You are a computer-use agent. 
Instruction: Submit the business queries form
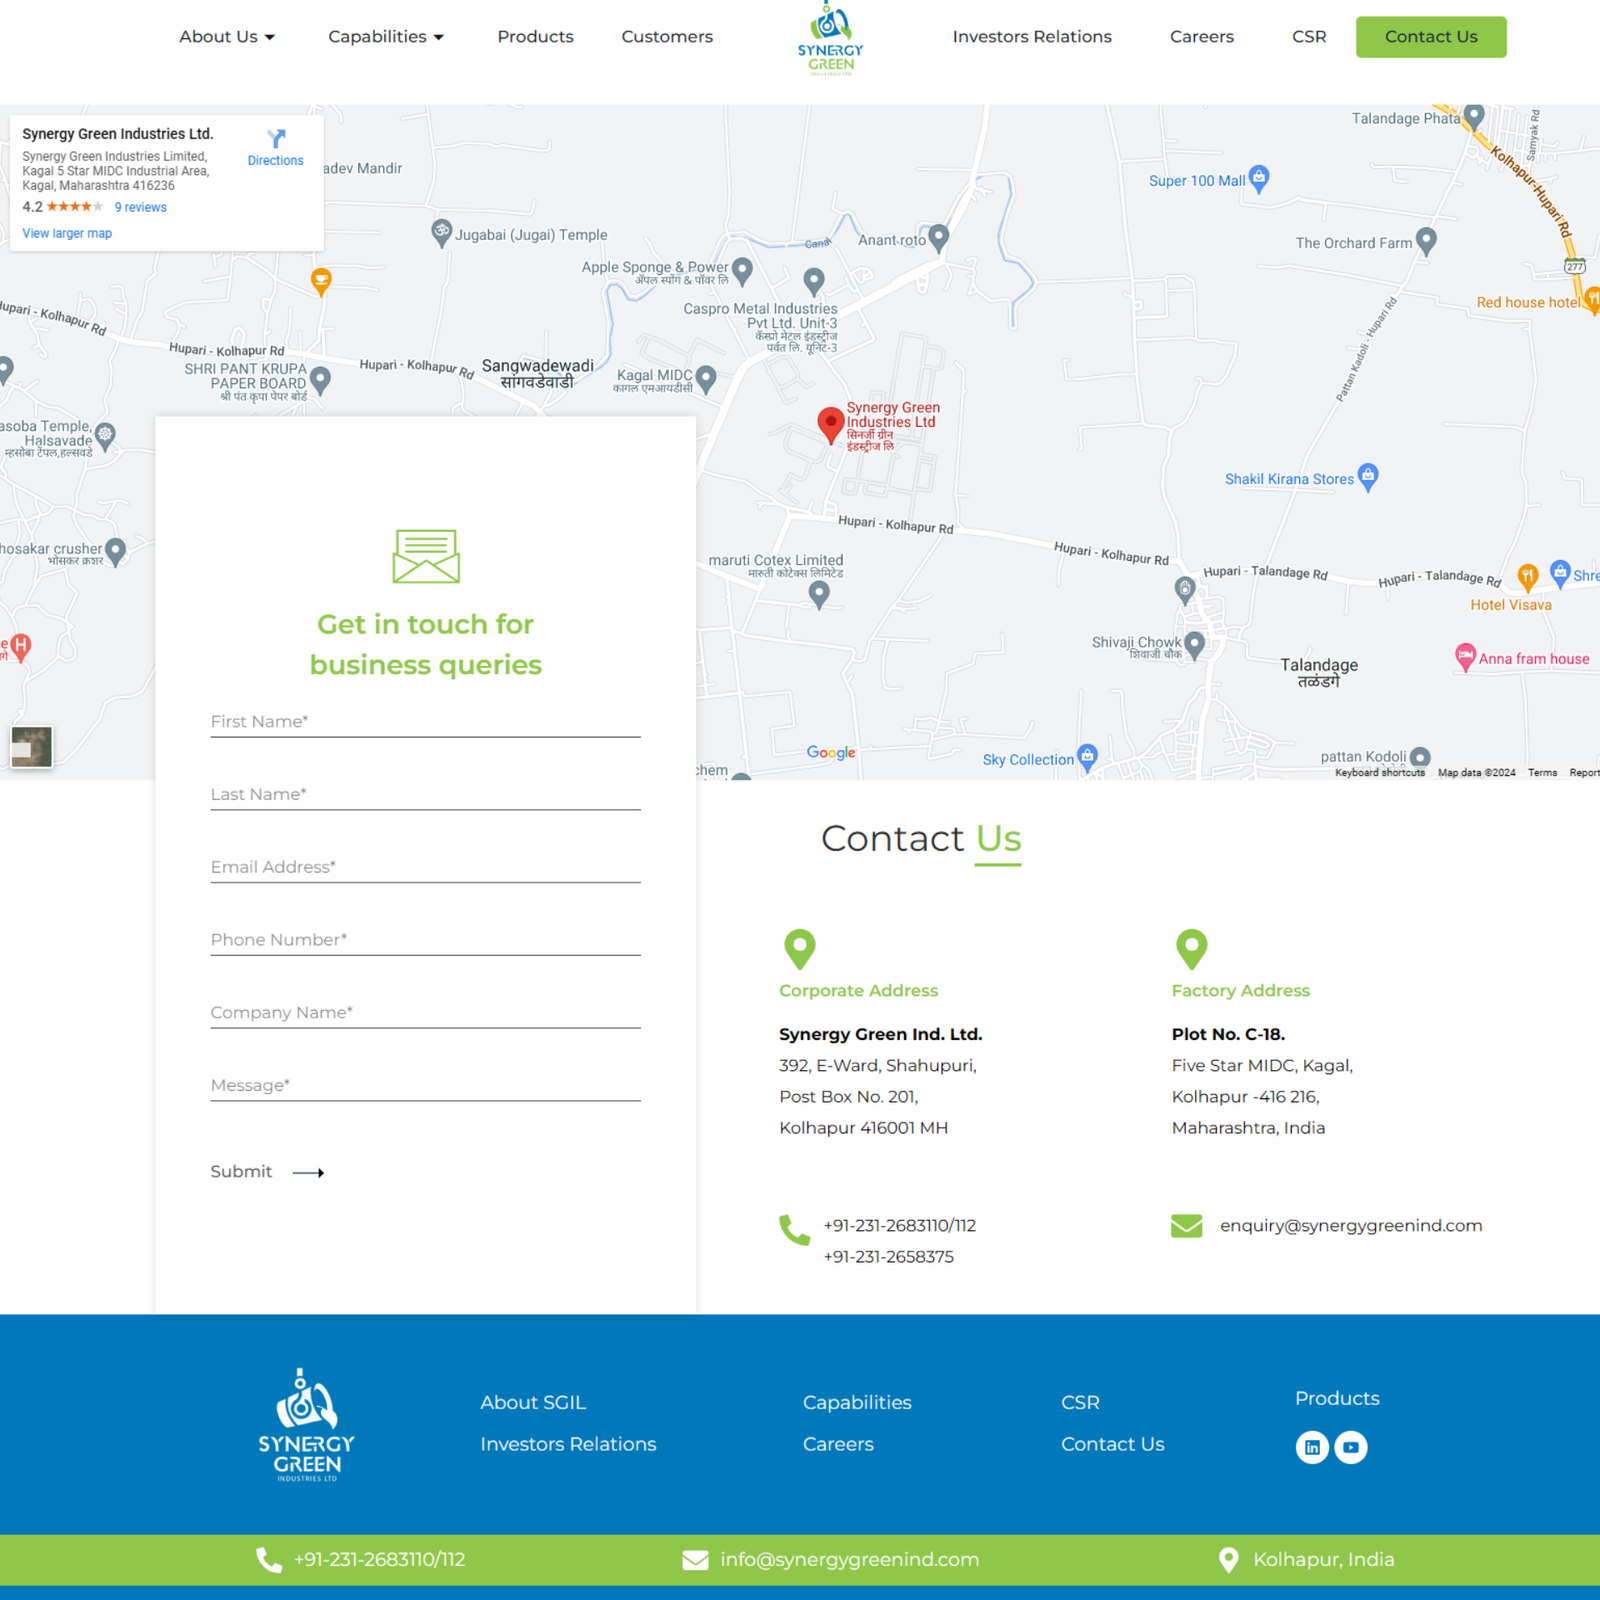pos(267,1172)
